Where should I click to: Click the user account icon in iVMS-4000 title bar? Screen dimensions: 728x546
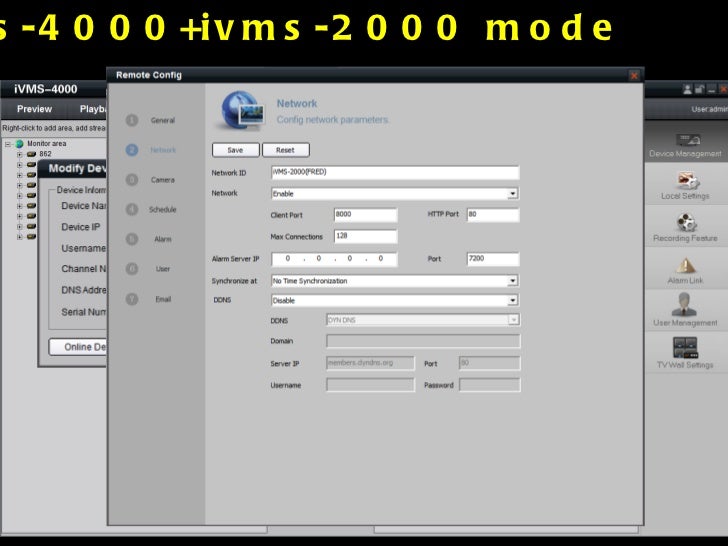point(687,89)
